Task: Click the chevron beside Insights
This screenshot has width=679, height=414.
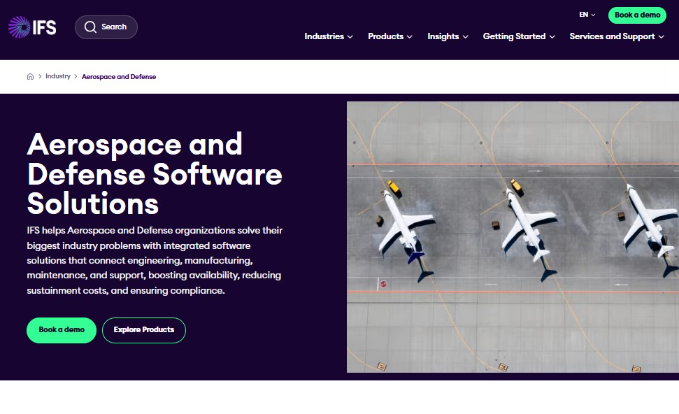Action: 466,37
